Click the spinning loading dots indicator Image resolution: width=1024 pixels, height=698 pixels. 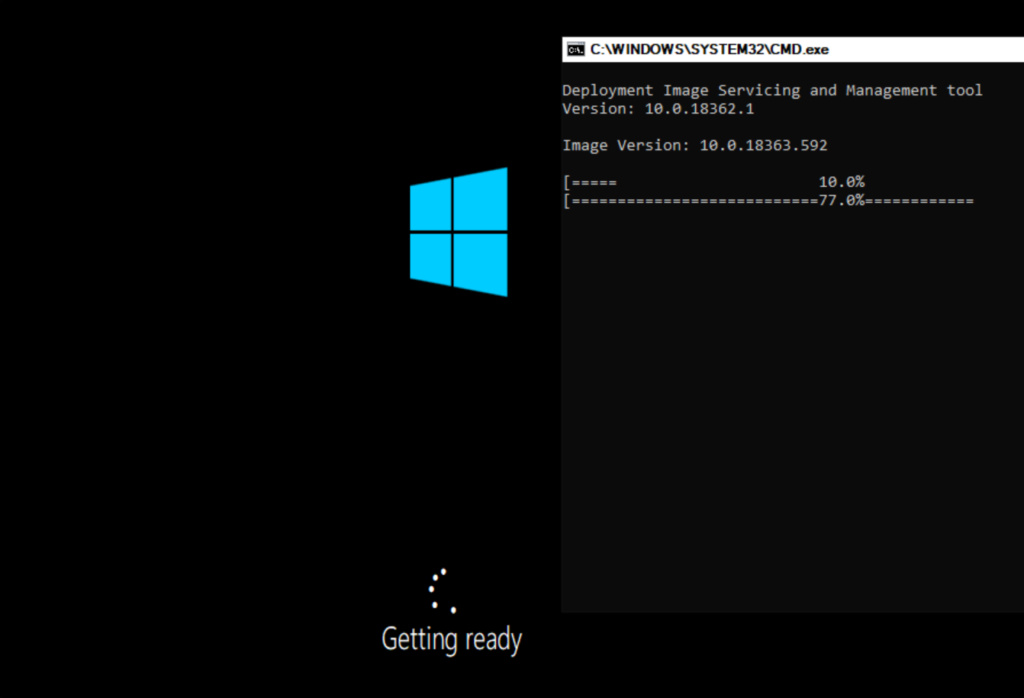tap(442, 591)
